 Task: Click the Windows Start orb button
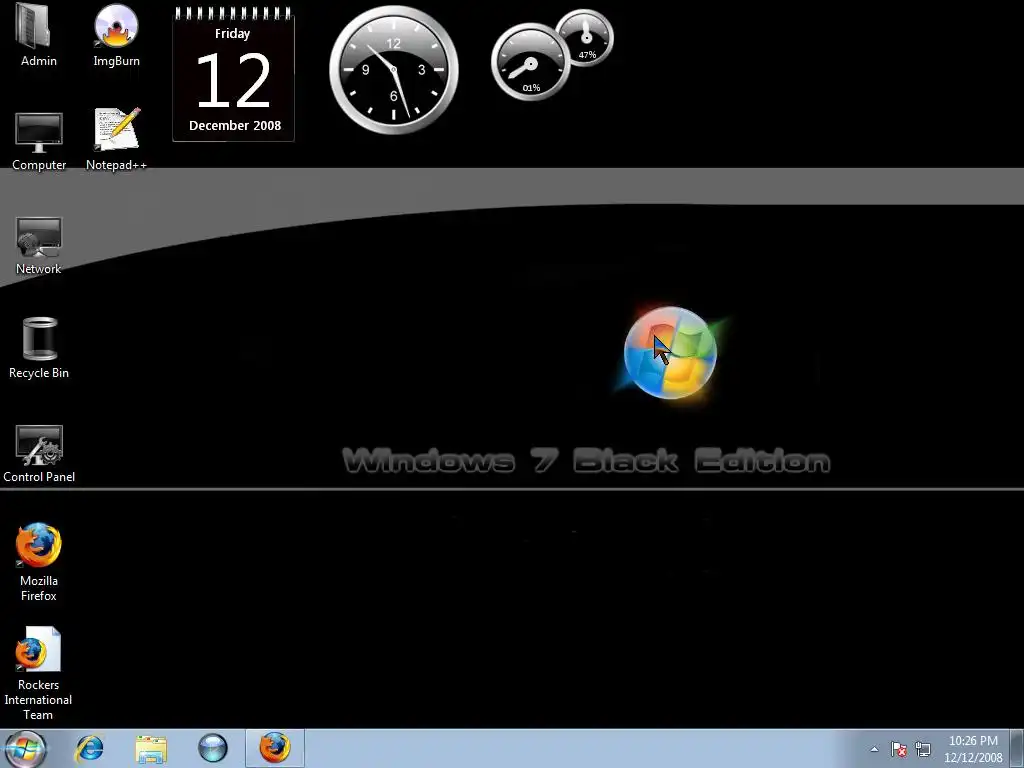pos(25,748)
